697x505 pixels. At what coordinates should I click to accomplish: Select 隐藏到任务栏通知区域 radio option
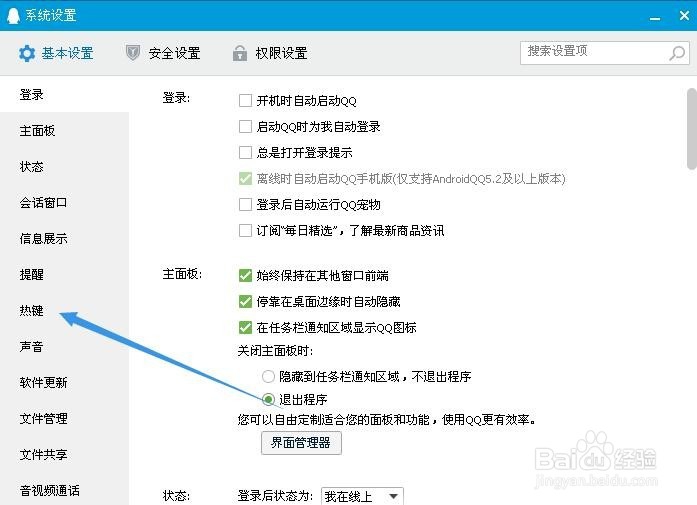[268, 377]
